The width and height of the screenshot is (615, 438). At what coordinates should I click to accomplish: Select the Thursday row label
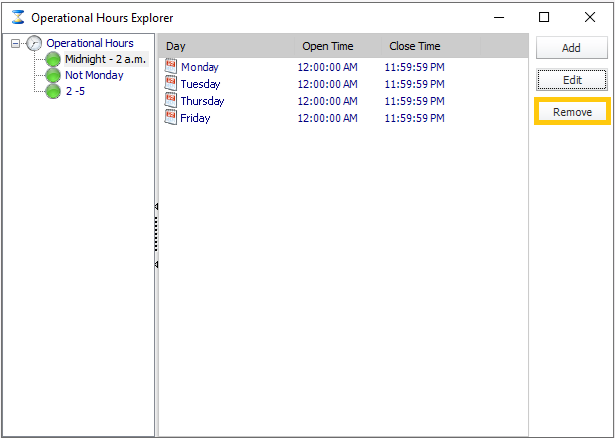click(202, 101)
